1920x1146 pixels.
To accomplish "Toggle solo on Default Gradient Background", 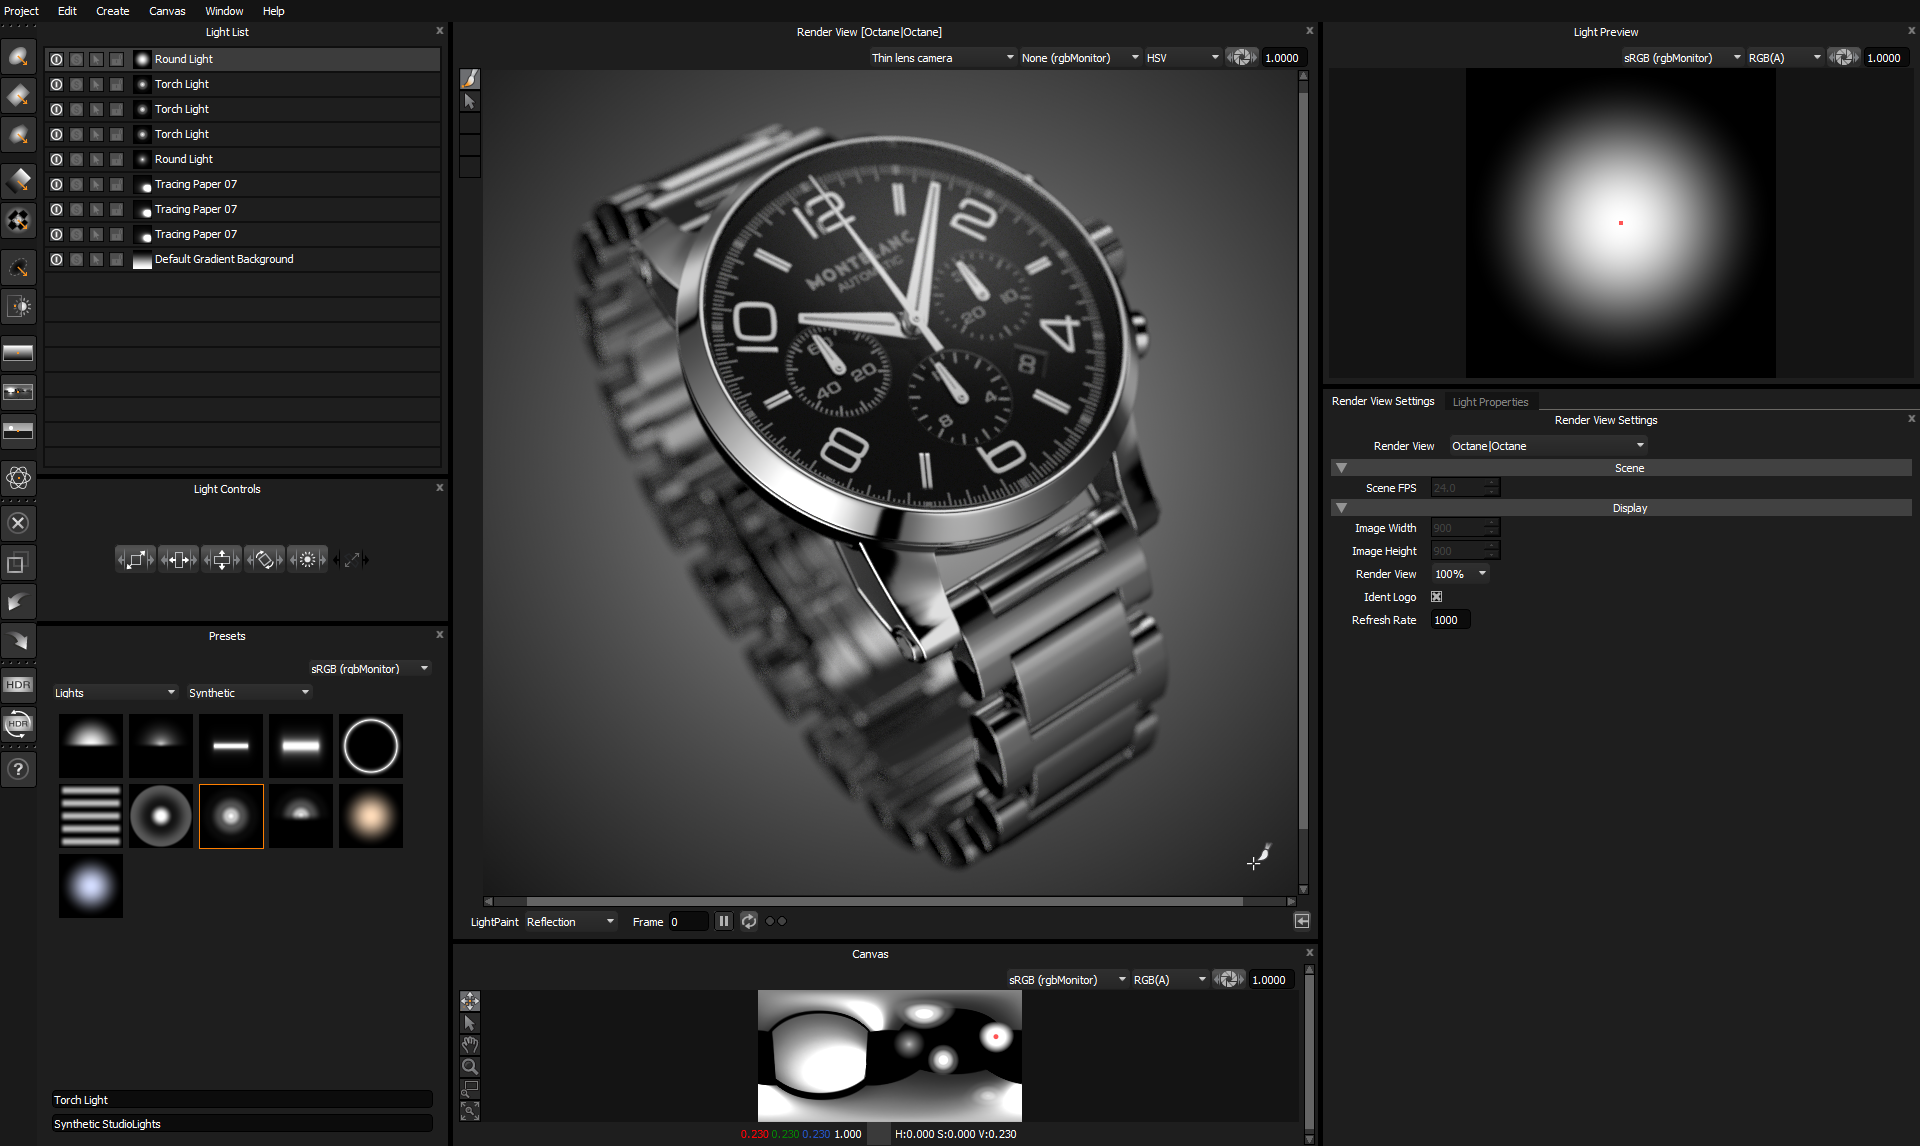I will pos(77,259).
